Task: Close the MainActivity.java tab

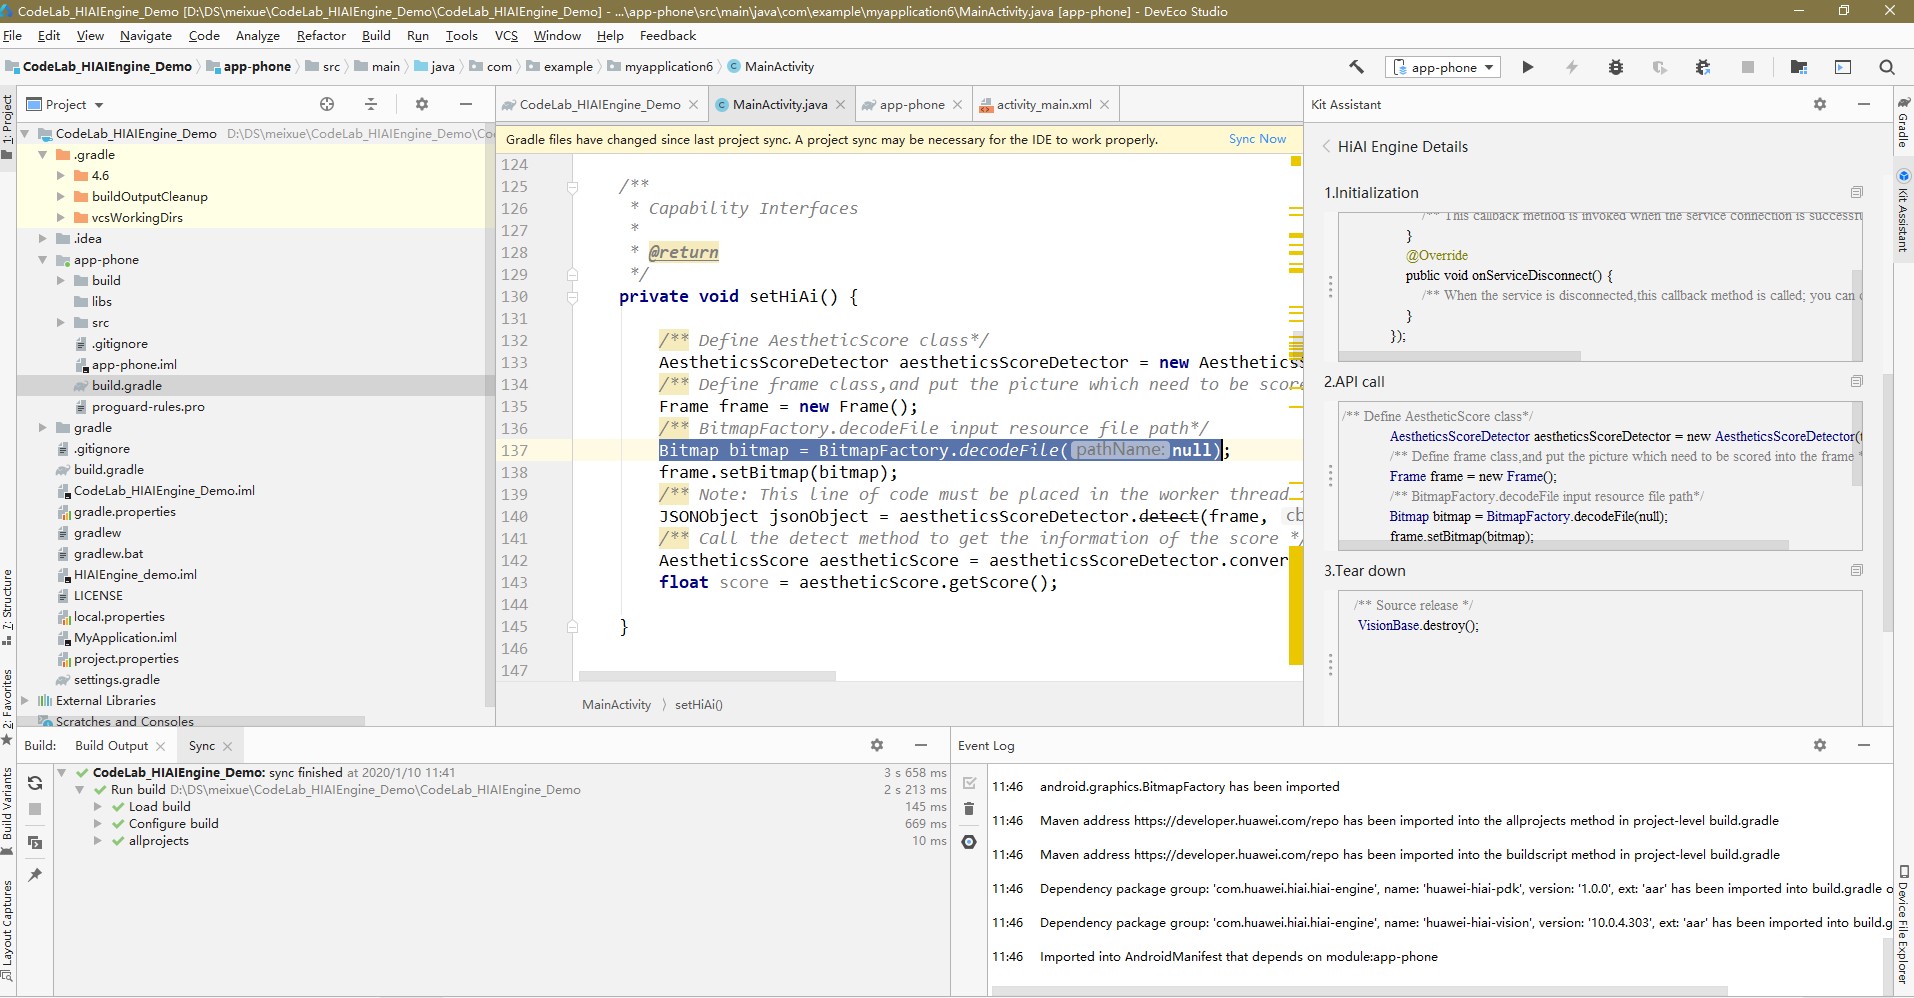Action: click(x=840, y=104)
